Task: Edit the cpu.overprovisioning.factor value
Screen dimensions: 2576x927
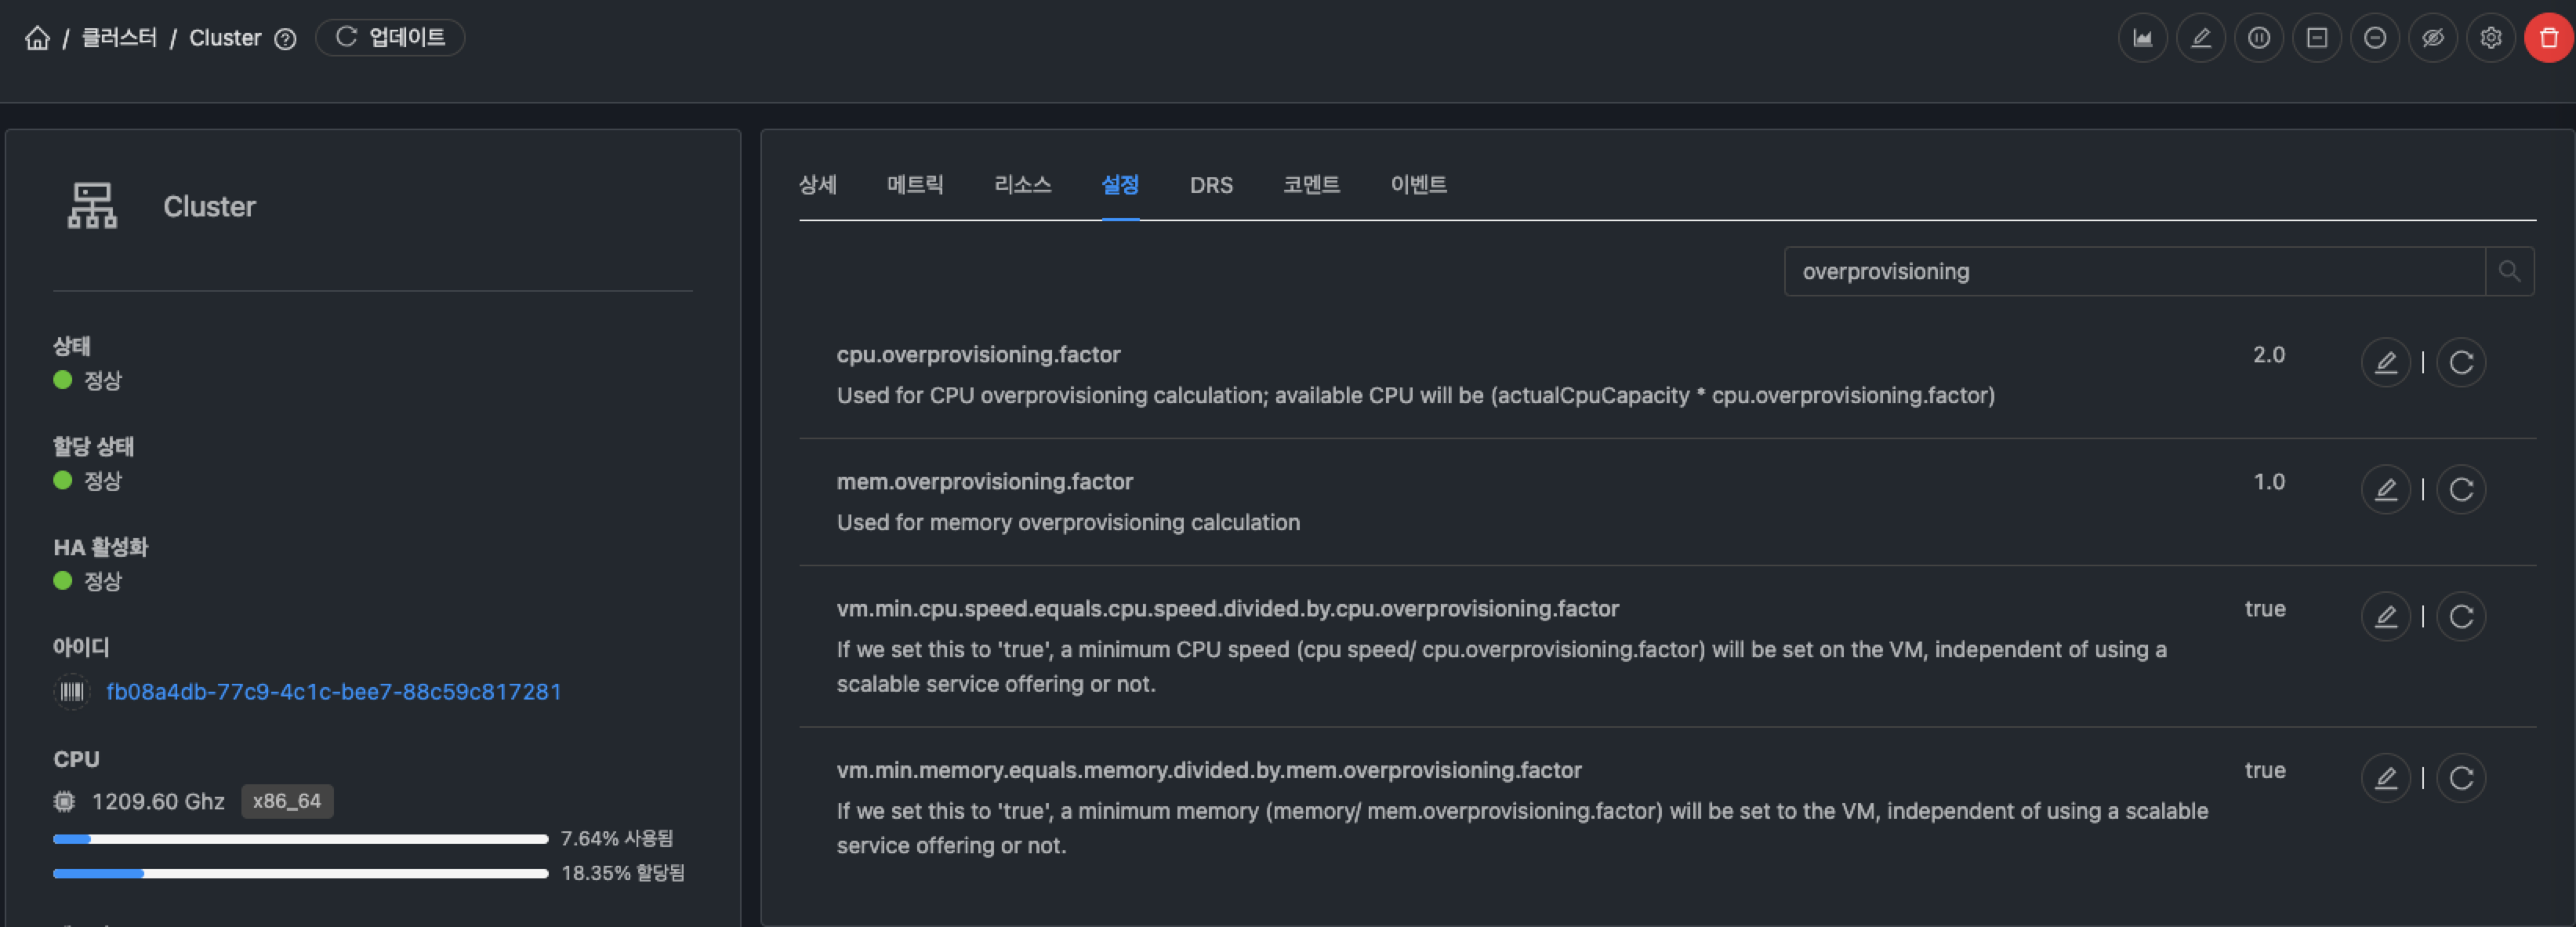Action: pos(2385,362)
